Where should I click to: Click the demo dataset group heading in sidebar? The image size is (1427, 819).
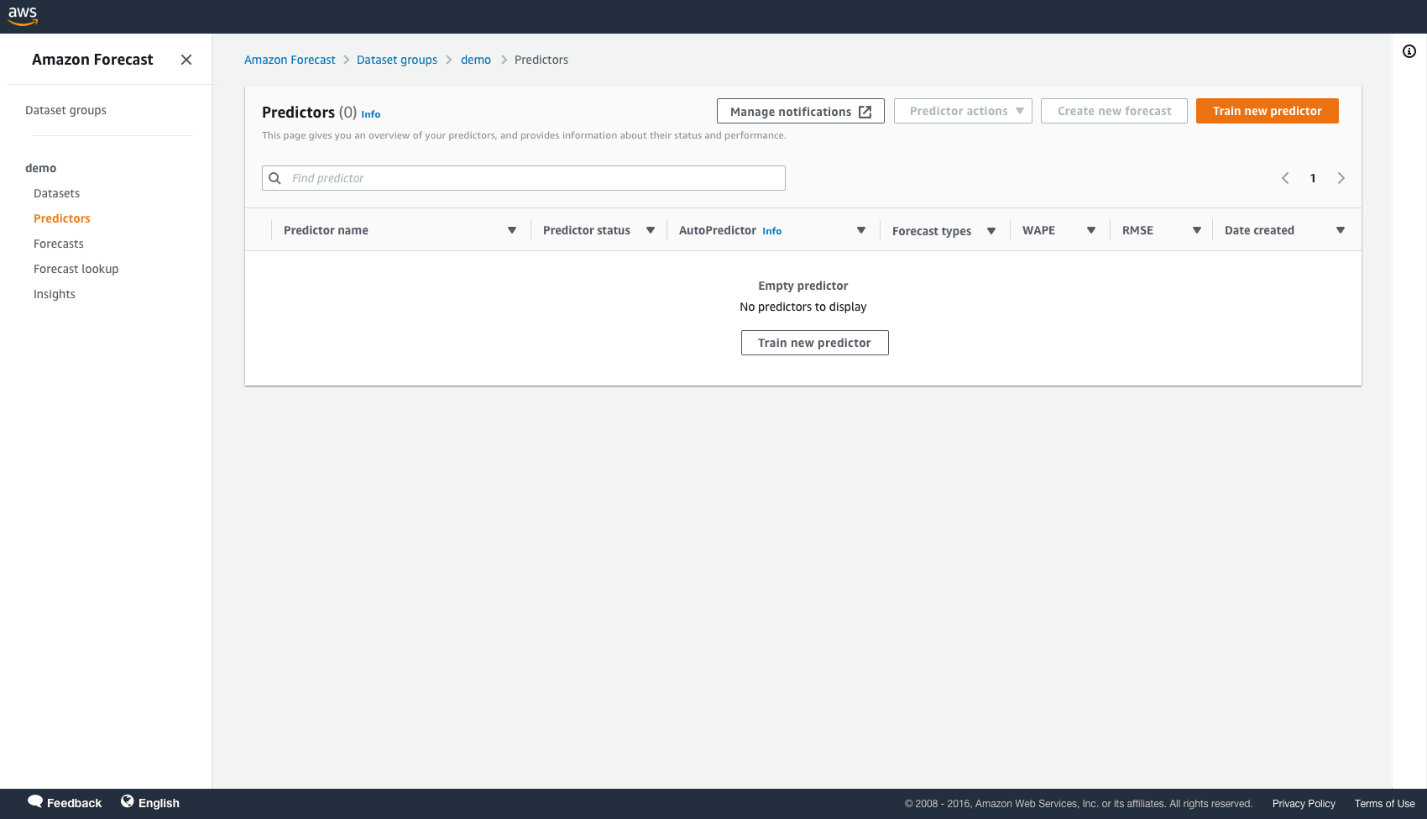[41, 168]
